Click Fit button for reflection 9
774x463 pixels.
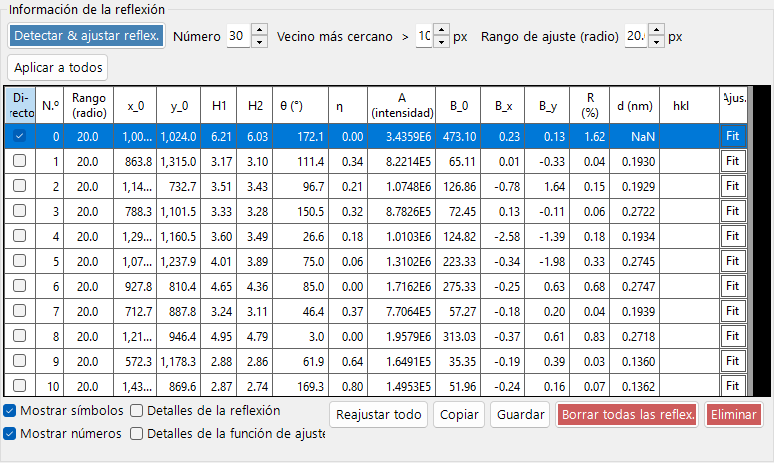click(x=733, y=361)
